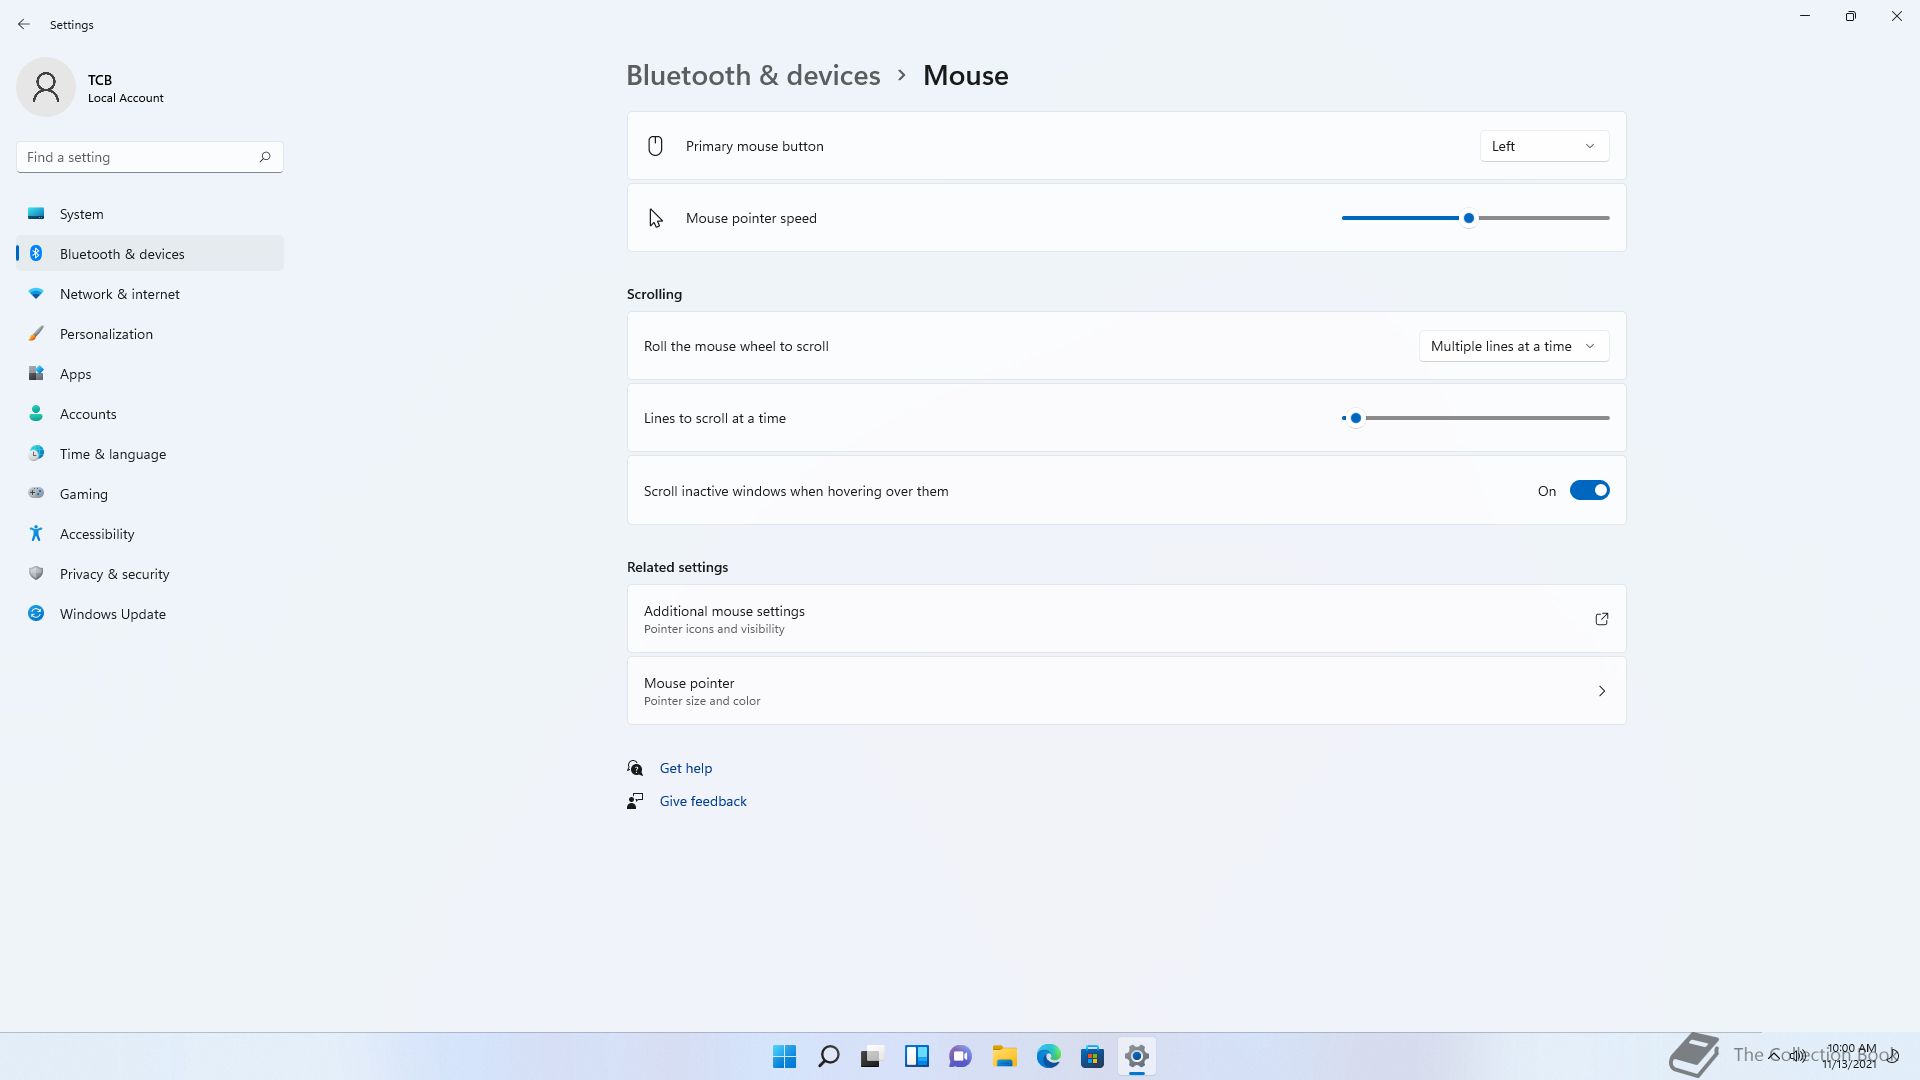This screenshot has height=1080, width=1920.
Task: Click the external link icon for Additional mouse settings
Action: pos(1601,619)
